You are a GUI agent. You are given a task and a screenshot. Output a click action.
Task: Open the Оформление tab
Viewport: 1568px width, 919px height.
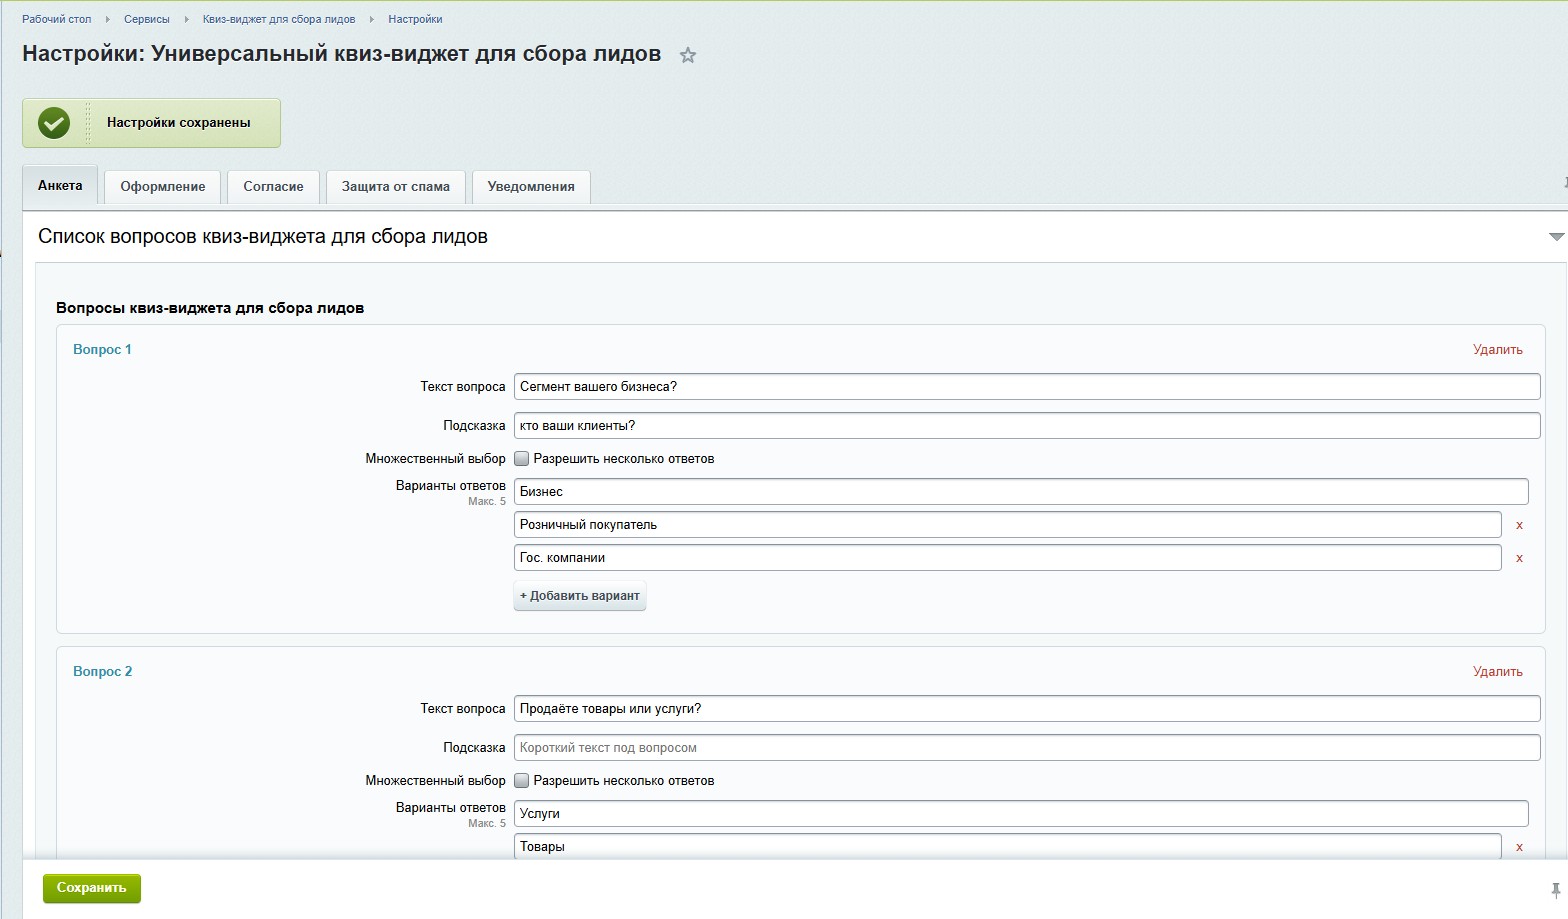pos(163,187)
